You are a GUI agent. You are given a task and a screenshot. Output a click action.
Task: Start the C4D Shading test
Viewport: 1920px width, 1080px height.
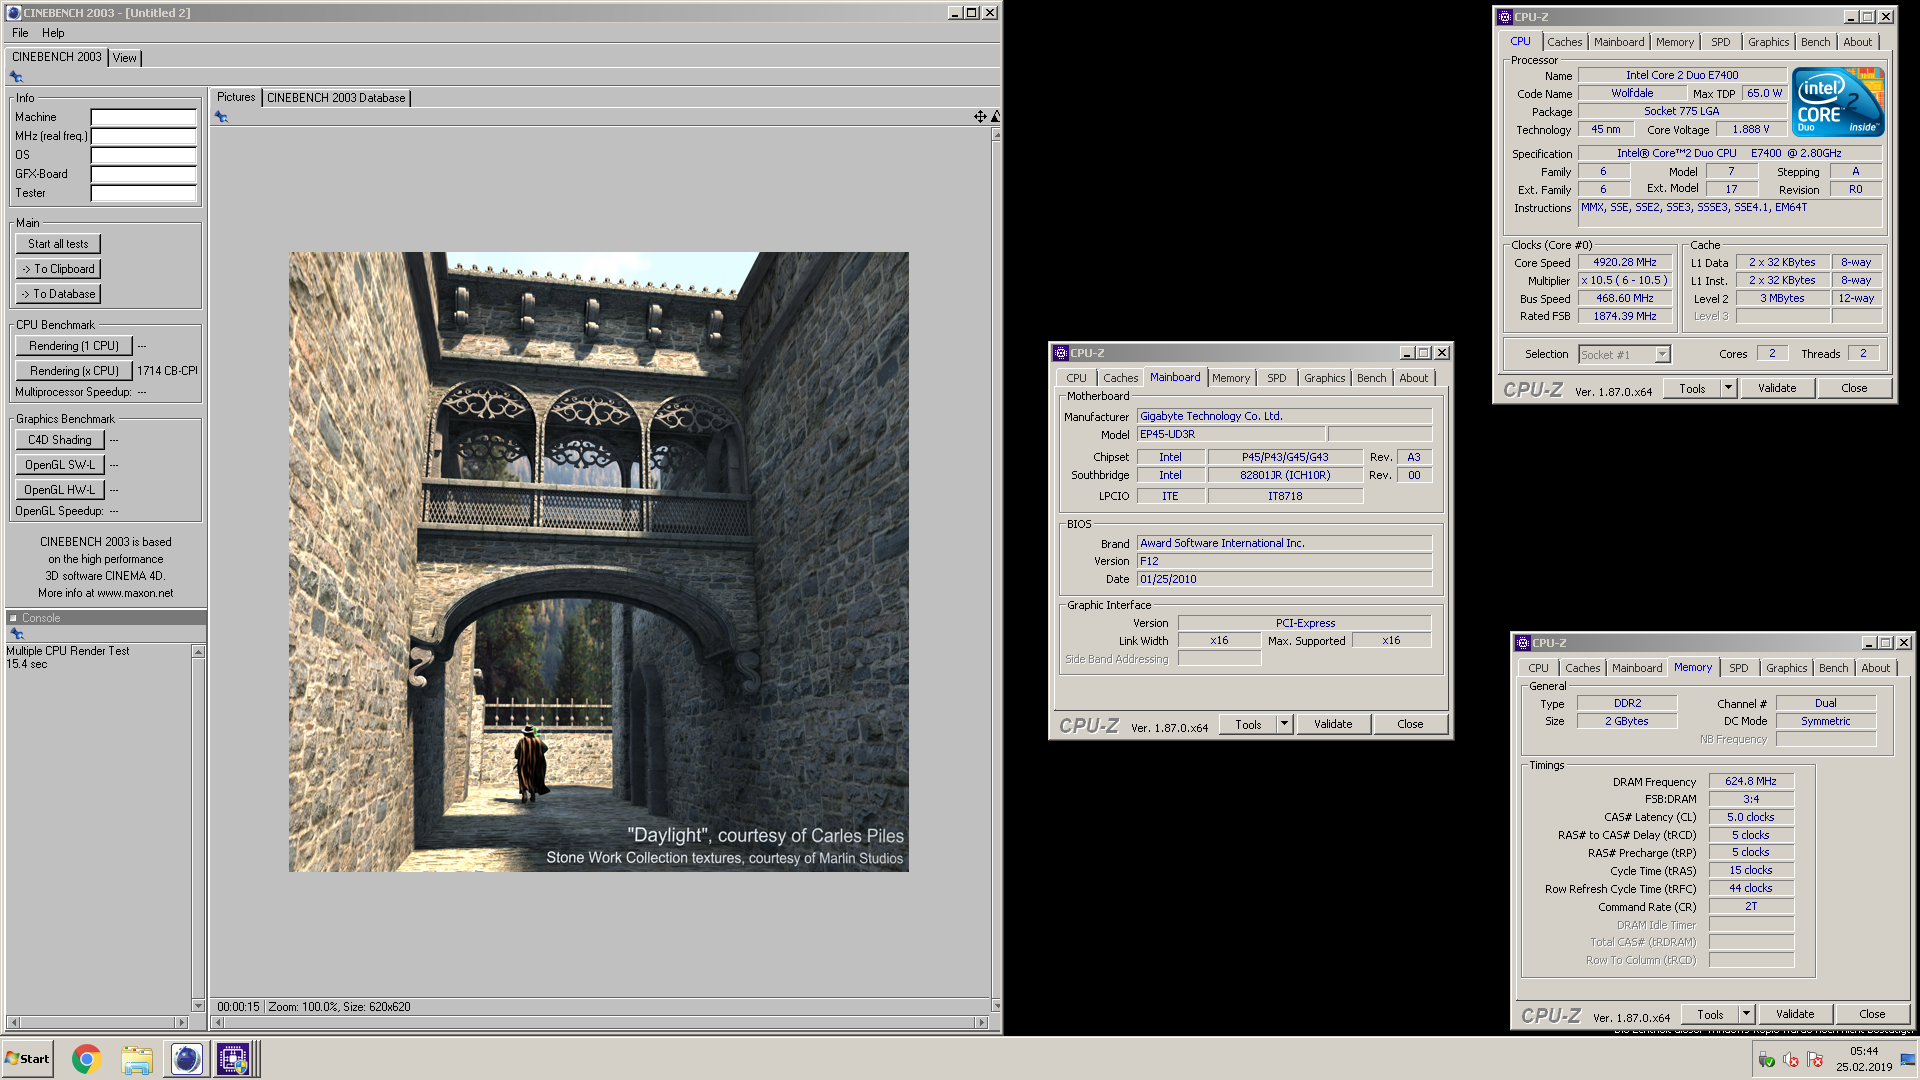(x=60, y=440)
